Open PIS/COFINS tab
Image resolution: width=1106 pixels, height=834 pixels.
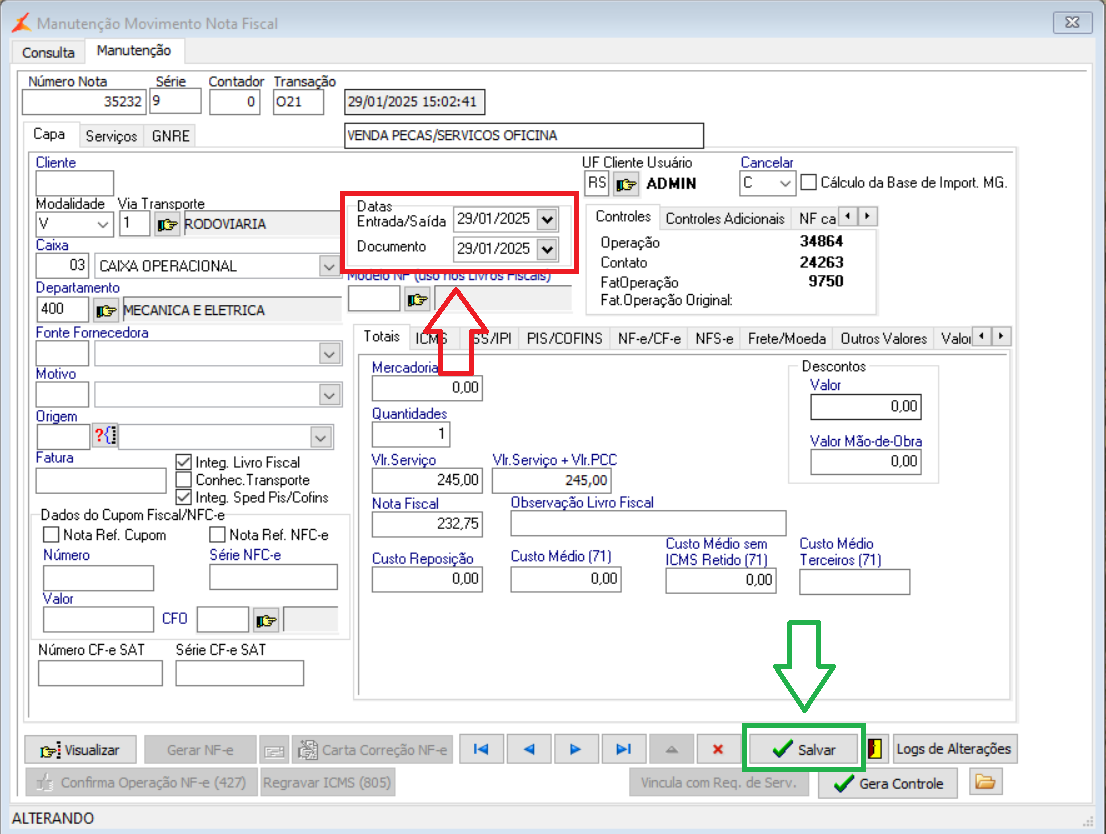coord(564,339)
